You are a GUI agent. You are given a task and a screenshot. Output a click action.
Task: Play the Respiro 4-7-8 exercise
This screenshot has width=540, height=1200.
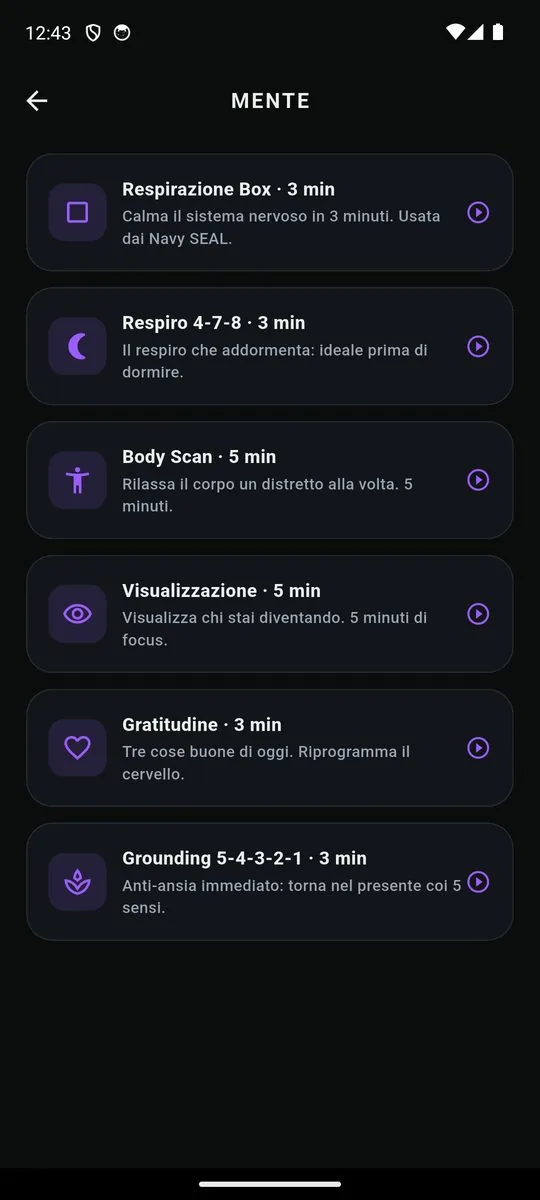pyautogui.click(x=478, y=346)
